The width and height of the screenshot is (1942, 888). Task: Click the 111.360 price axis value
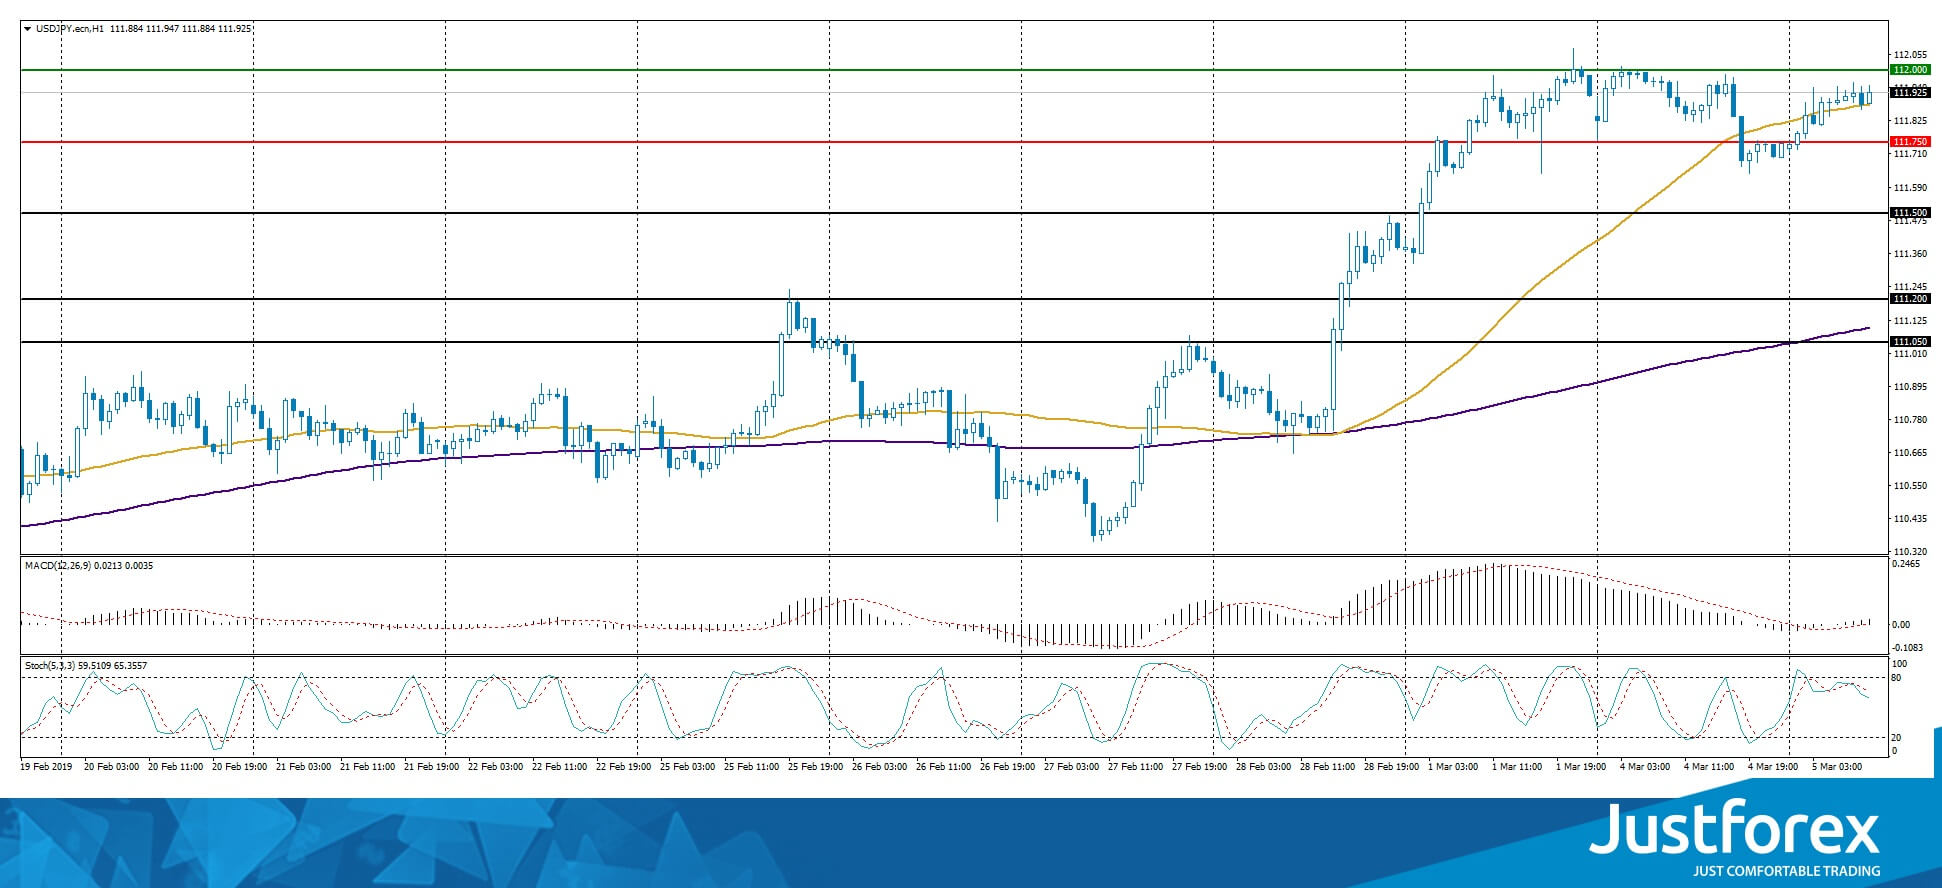(x=1911, y=255)
